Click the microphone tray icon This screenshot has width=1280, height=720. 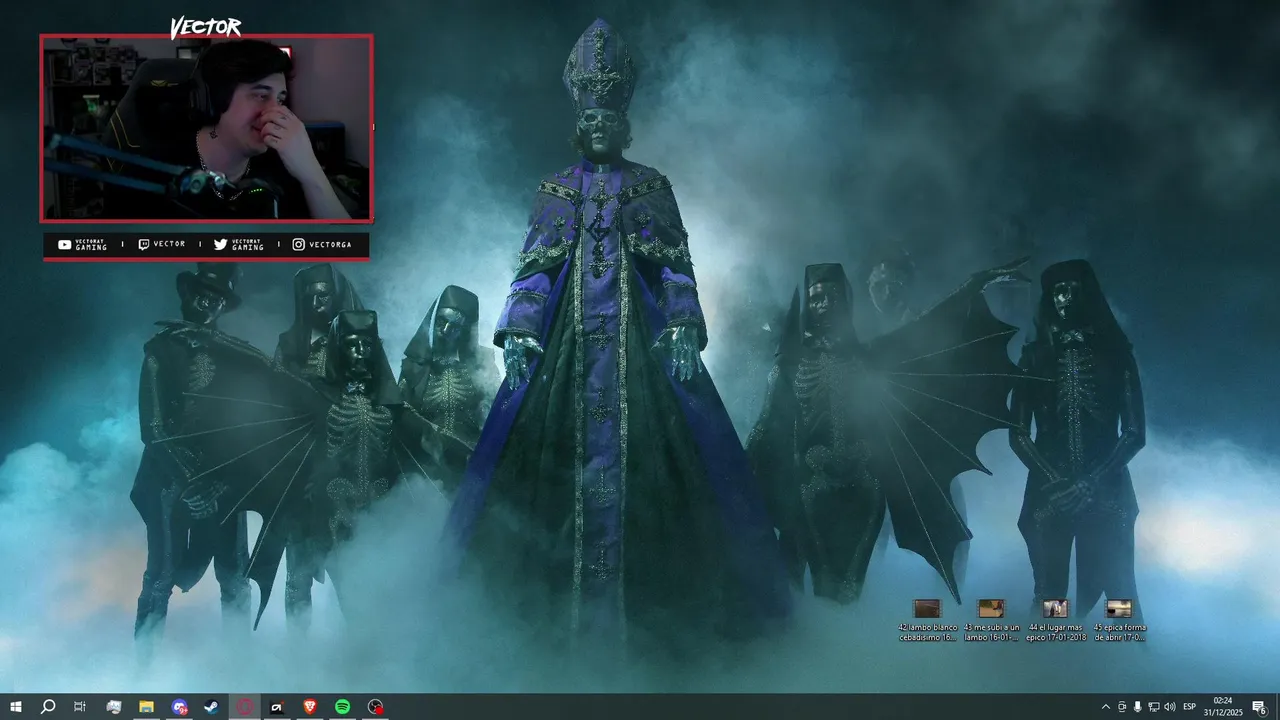point(1138,707)
